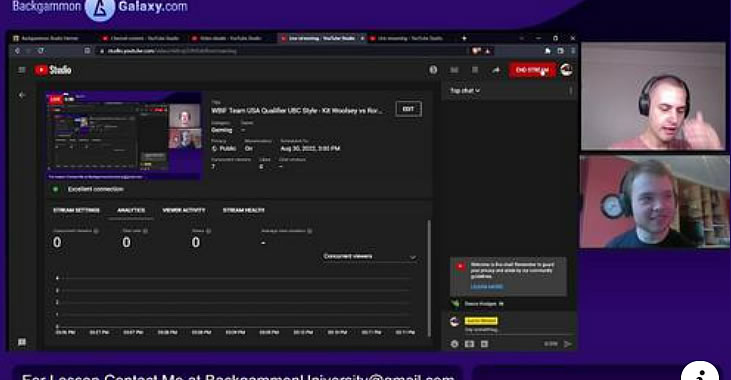Open the emoji picker in chat

pos(455,344)
